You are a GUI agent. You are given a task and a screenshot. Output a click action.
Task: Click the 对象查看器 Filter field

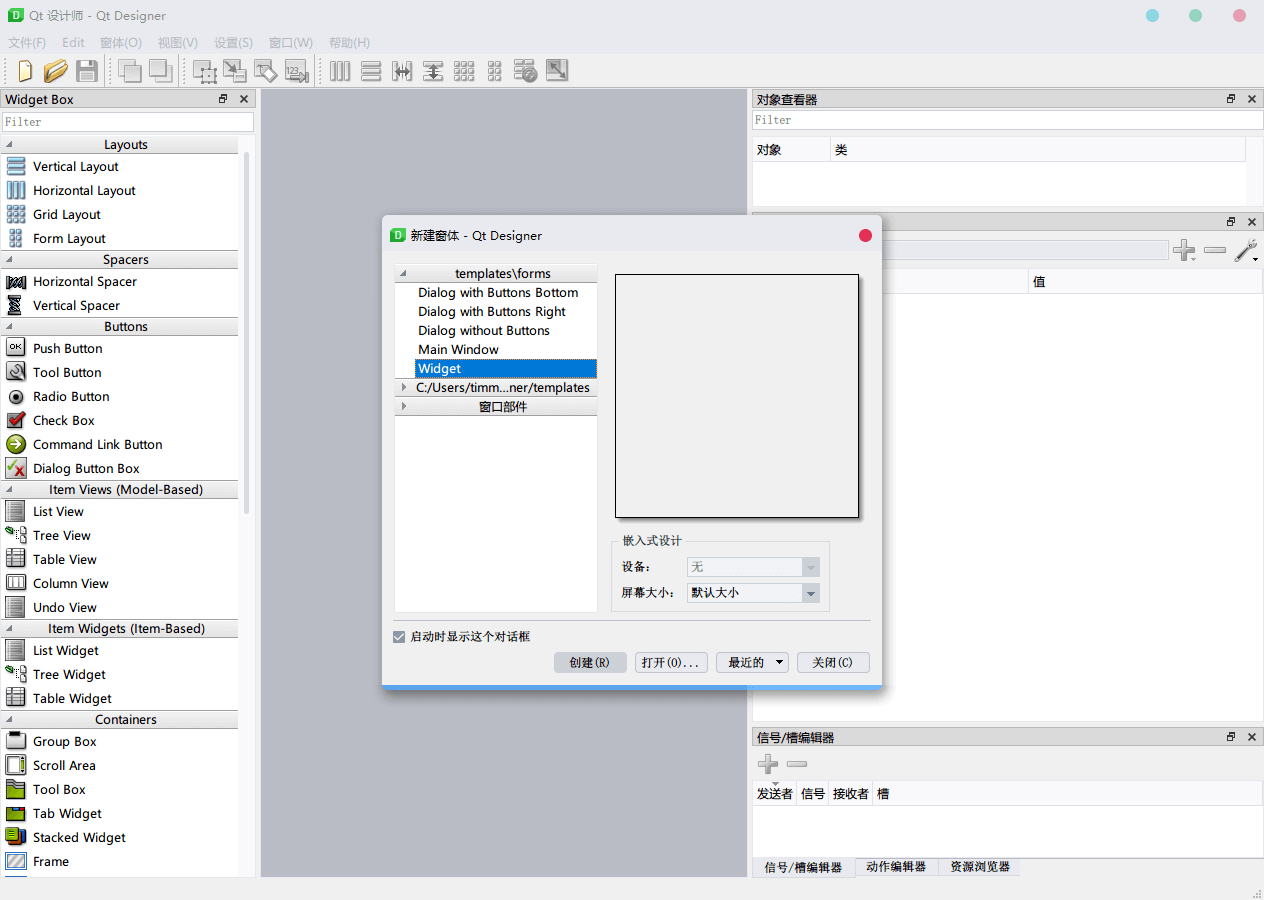(x=1008, y=120)
